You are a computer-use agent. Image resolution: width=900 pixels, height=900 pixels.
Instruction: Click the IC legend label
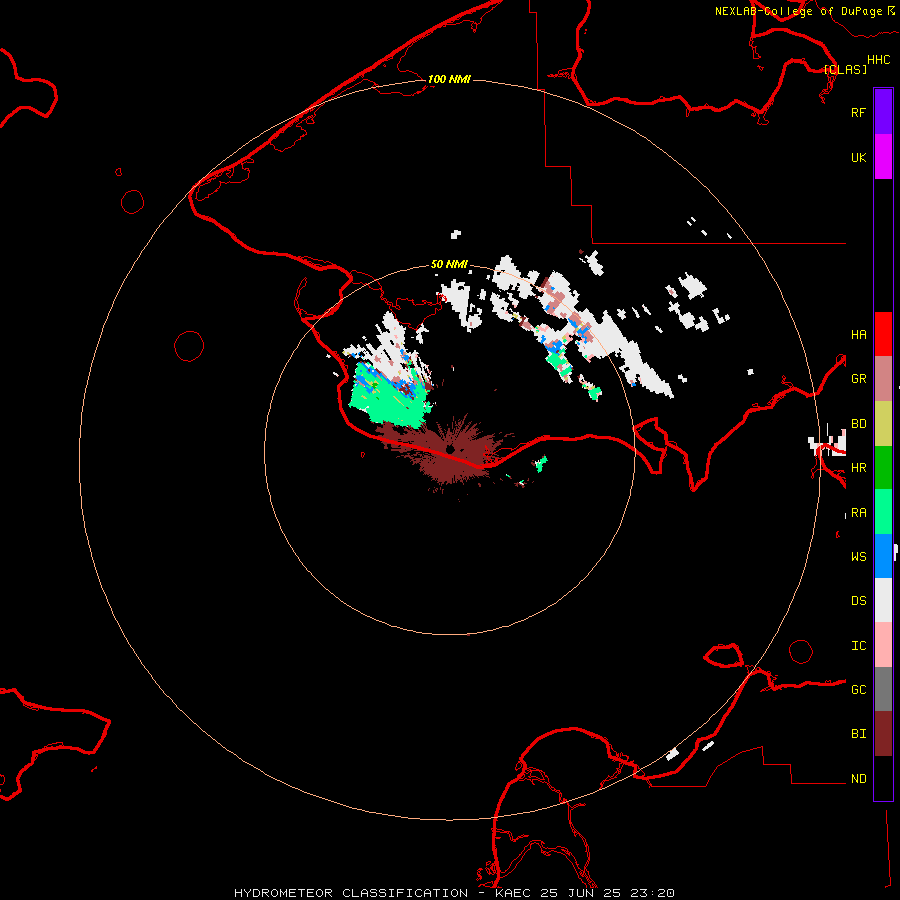point(858,645)
